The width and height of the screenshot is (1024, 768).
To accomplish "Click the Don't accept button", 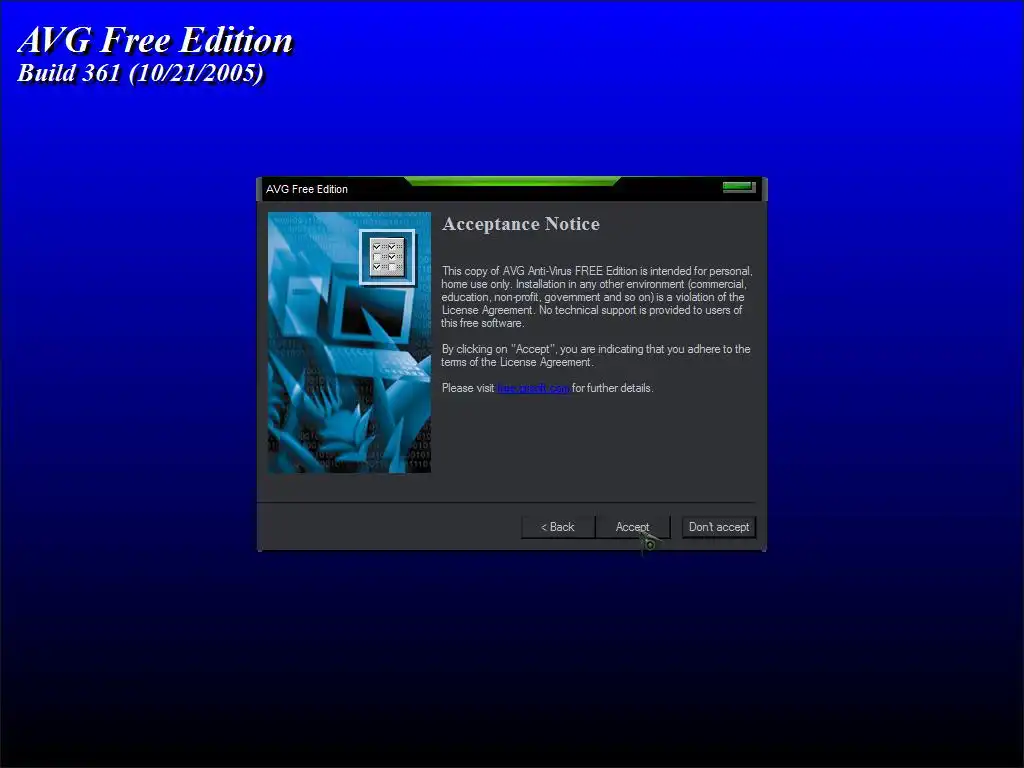I will coord(718,527).
